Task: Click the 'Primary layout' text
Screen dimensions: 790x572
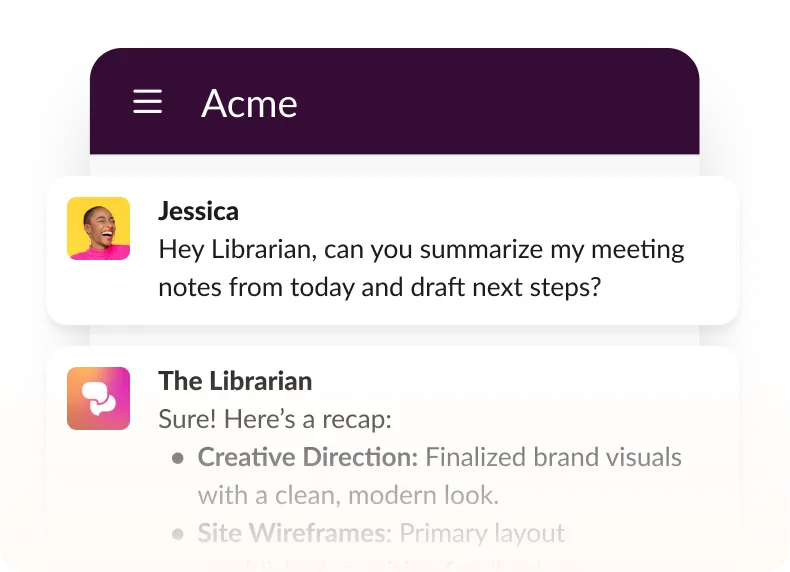Action: (x=480, y=532)
